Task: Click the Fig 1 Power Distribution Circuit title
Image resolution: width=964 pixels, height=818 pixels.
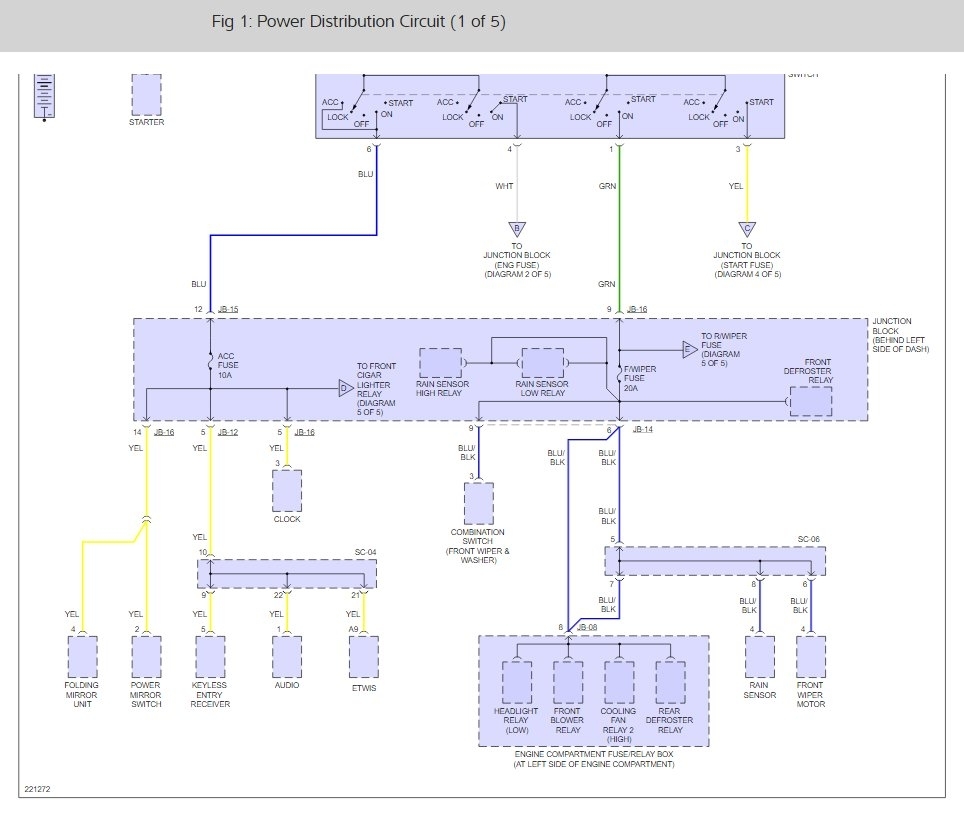Action: (x=358, y=22)
